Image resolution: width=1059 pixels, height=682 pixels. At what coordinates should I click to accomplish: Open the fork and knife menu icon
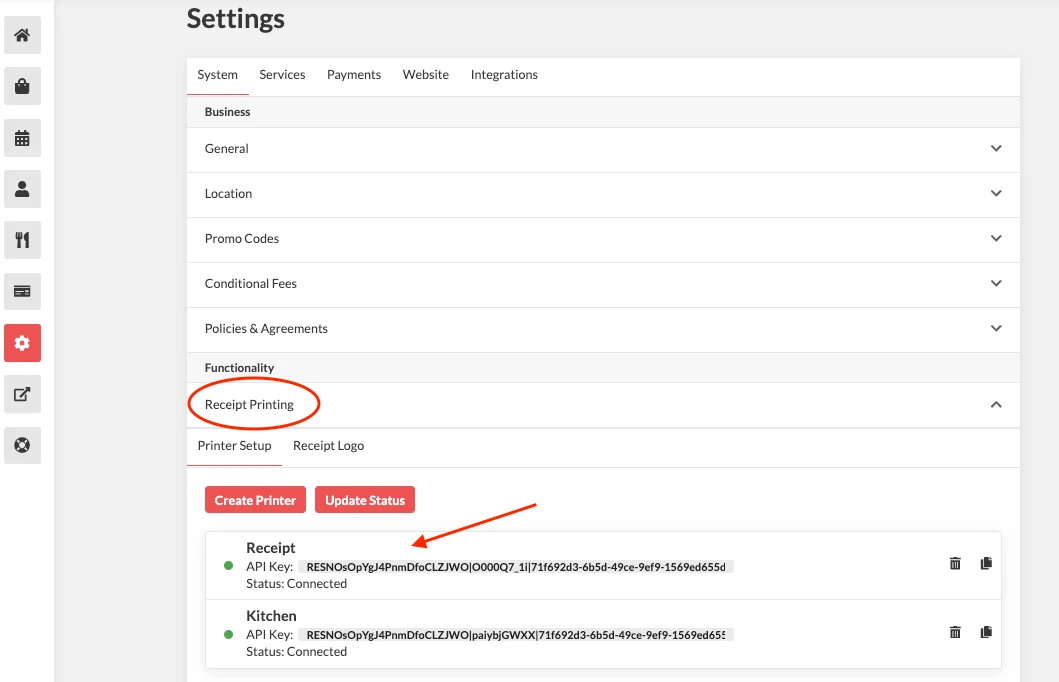click(x=22, y=240)
